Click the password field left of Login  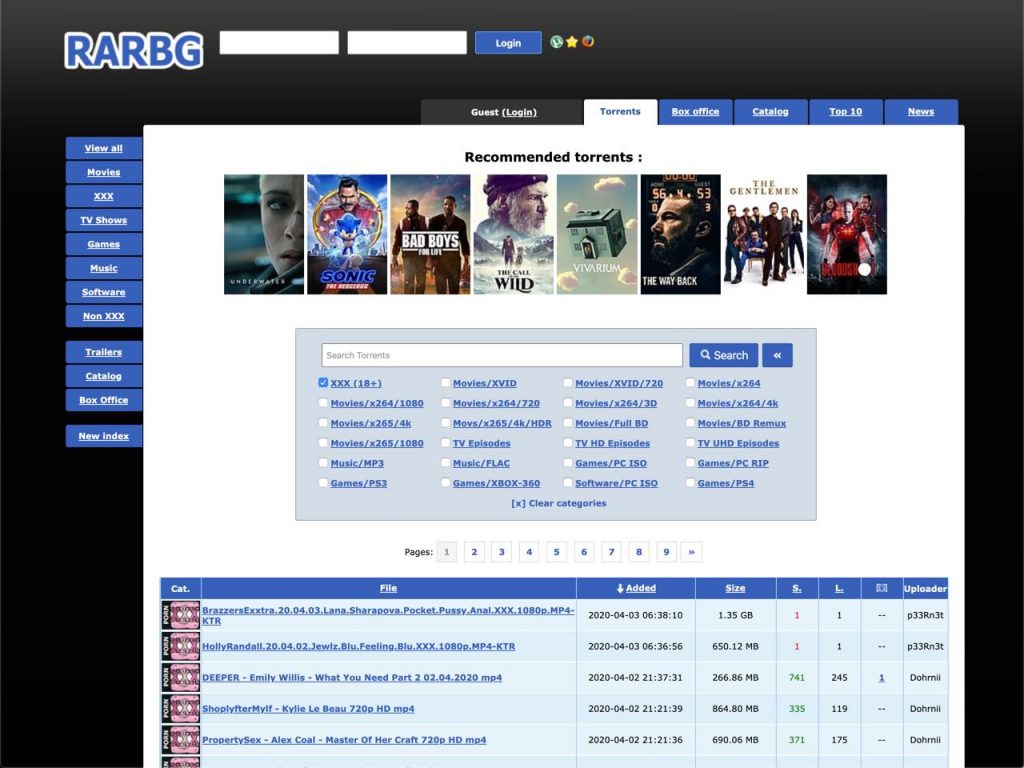point(407,42)
